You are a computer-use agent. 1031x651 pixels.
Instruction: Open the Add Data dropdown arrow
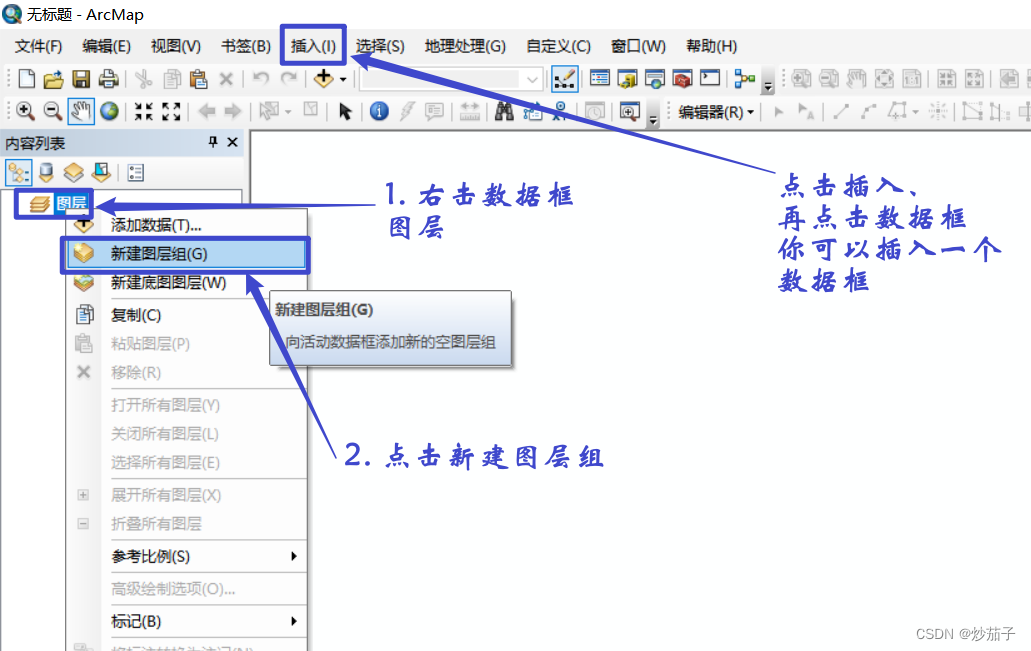pos(343,80)
